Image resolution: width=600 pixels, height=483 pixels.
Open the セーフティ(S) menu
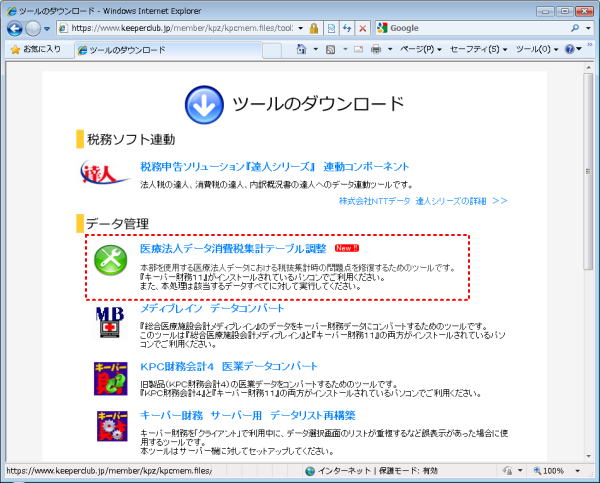coord(481,49)
